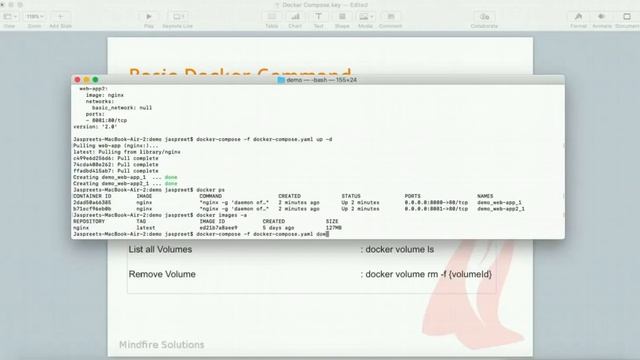
Task: Open the View dropdown in Keynote toolbar
Action: [10, 17]
